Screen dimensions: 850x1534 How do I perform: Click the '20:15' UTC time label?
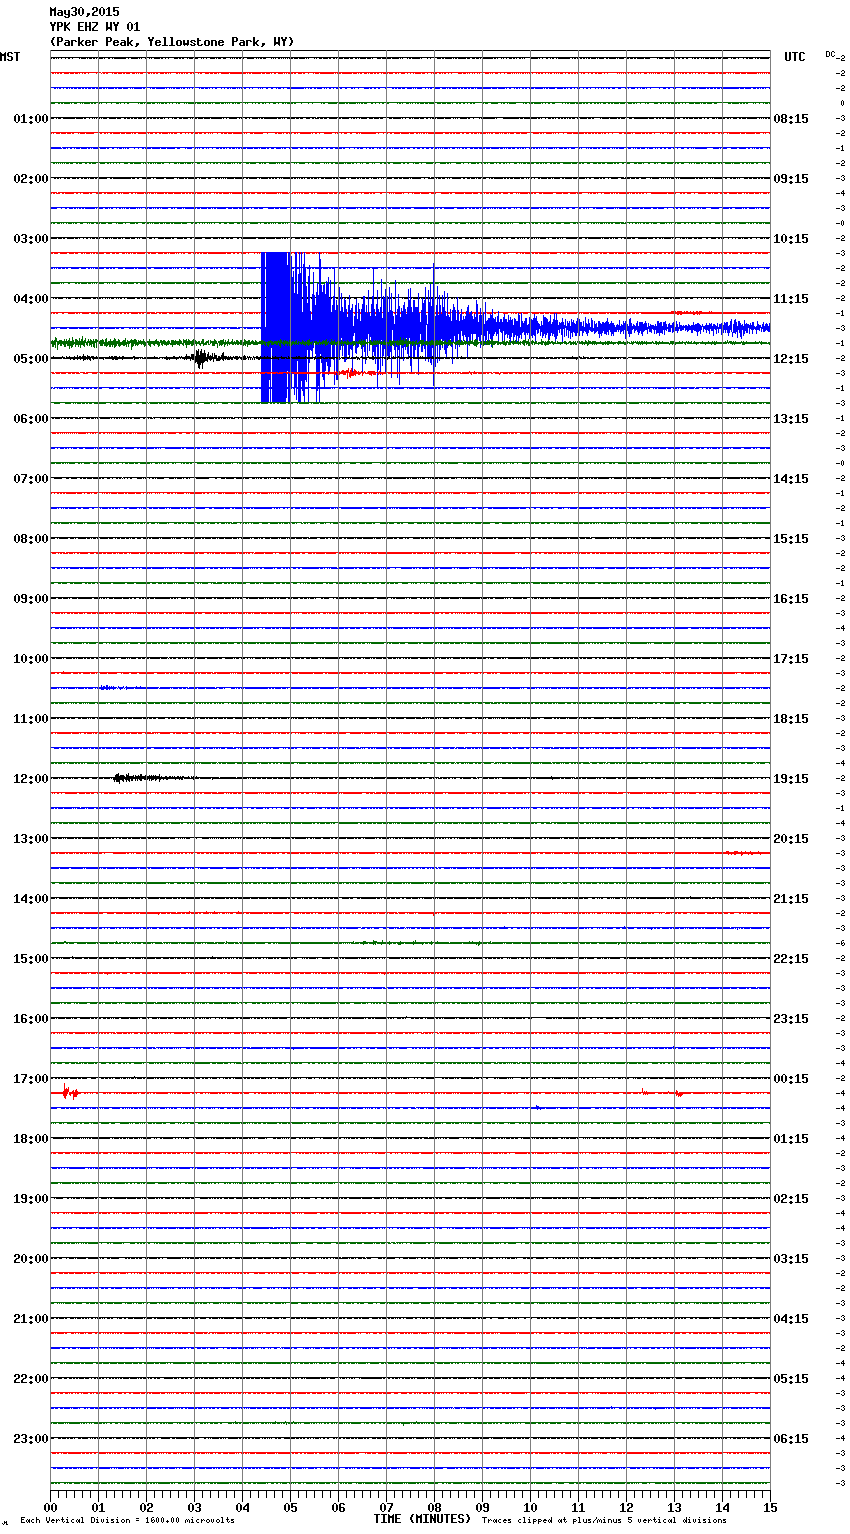click(x=791, y=838)
